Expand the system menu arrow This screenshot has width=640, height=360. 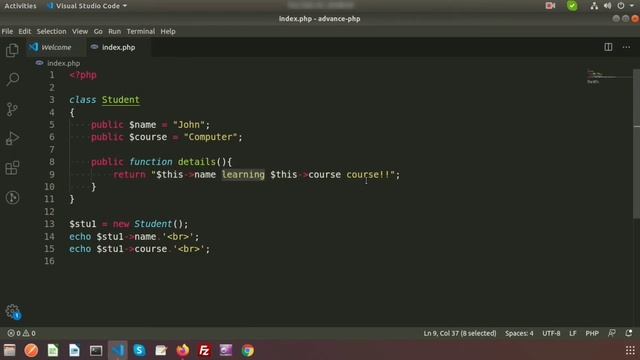pos(631,6)
